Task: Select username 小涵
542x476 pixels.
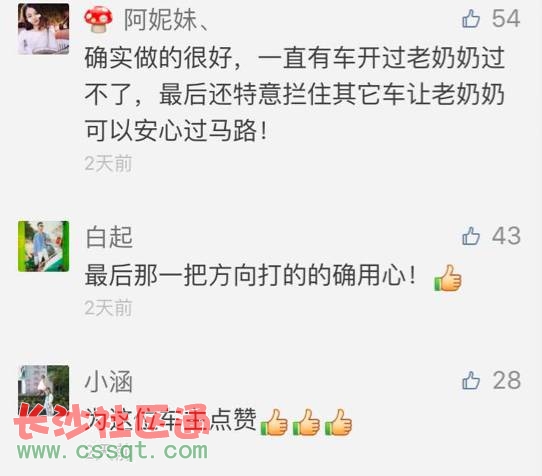Action: click(109, 382)
